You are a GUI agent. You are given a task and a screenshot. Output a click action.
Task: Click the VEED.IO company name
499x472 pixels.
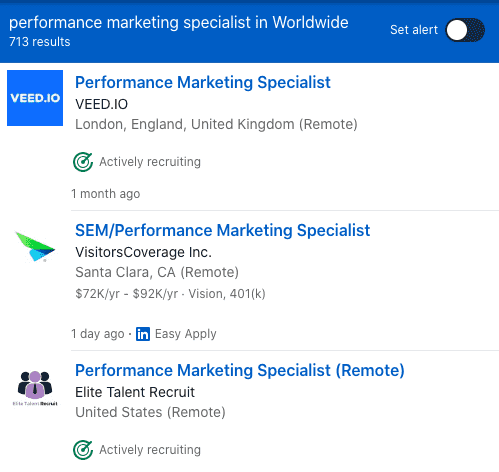102,104
